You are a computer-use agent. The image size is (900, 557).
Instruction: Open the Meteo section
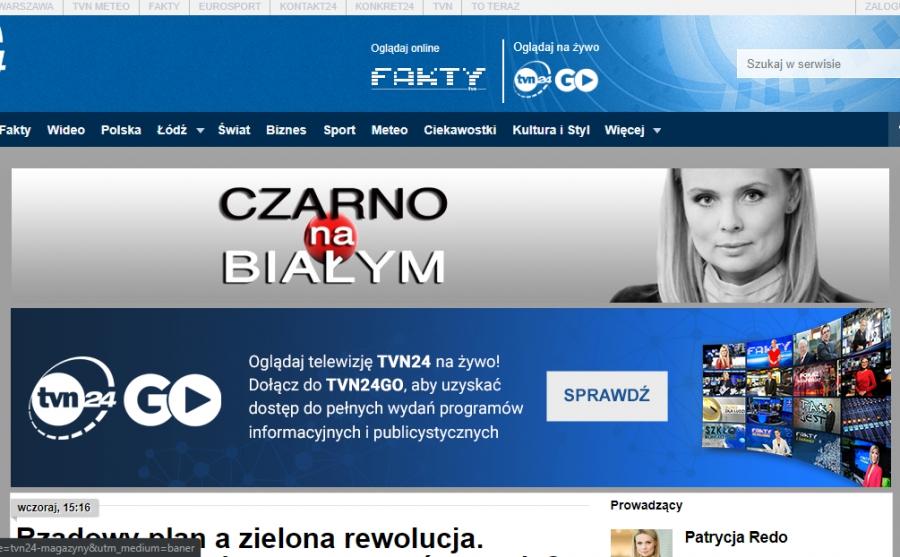390,130
